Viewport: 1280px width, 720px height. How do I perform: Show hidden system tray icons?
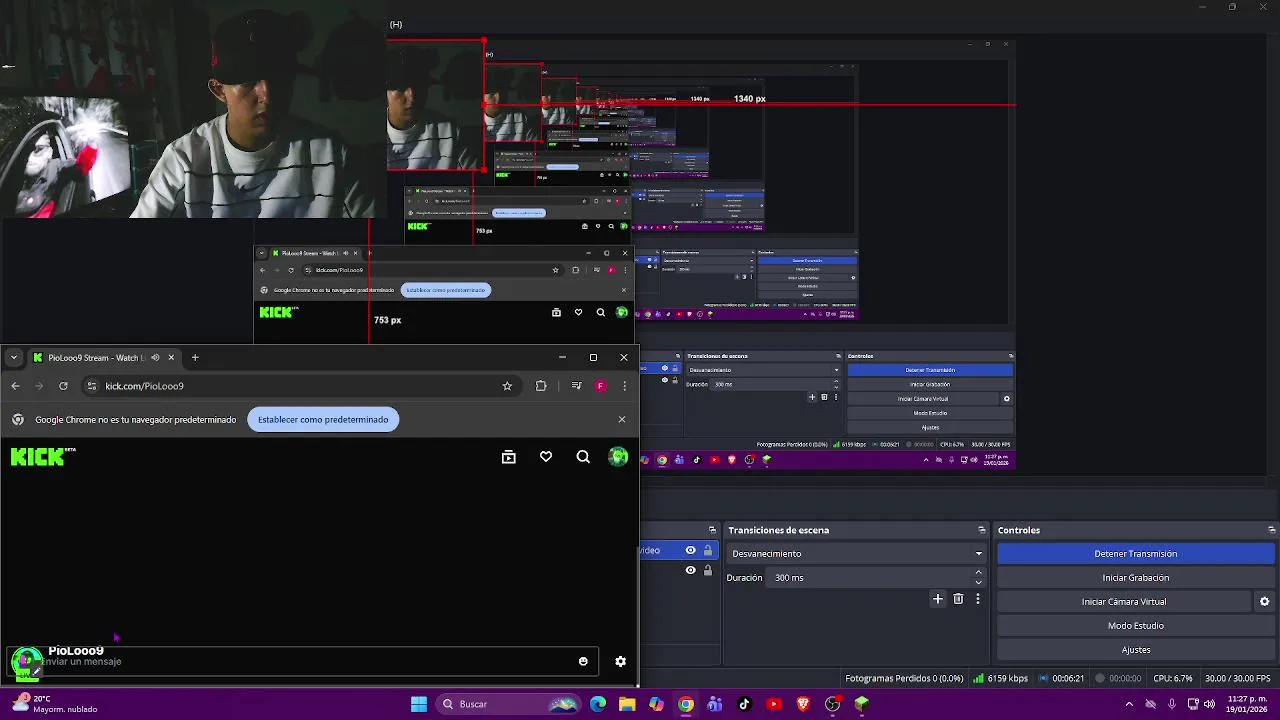[x=1129, y=704]
